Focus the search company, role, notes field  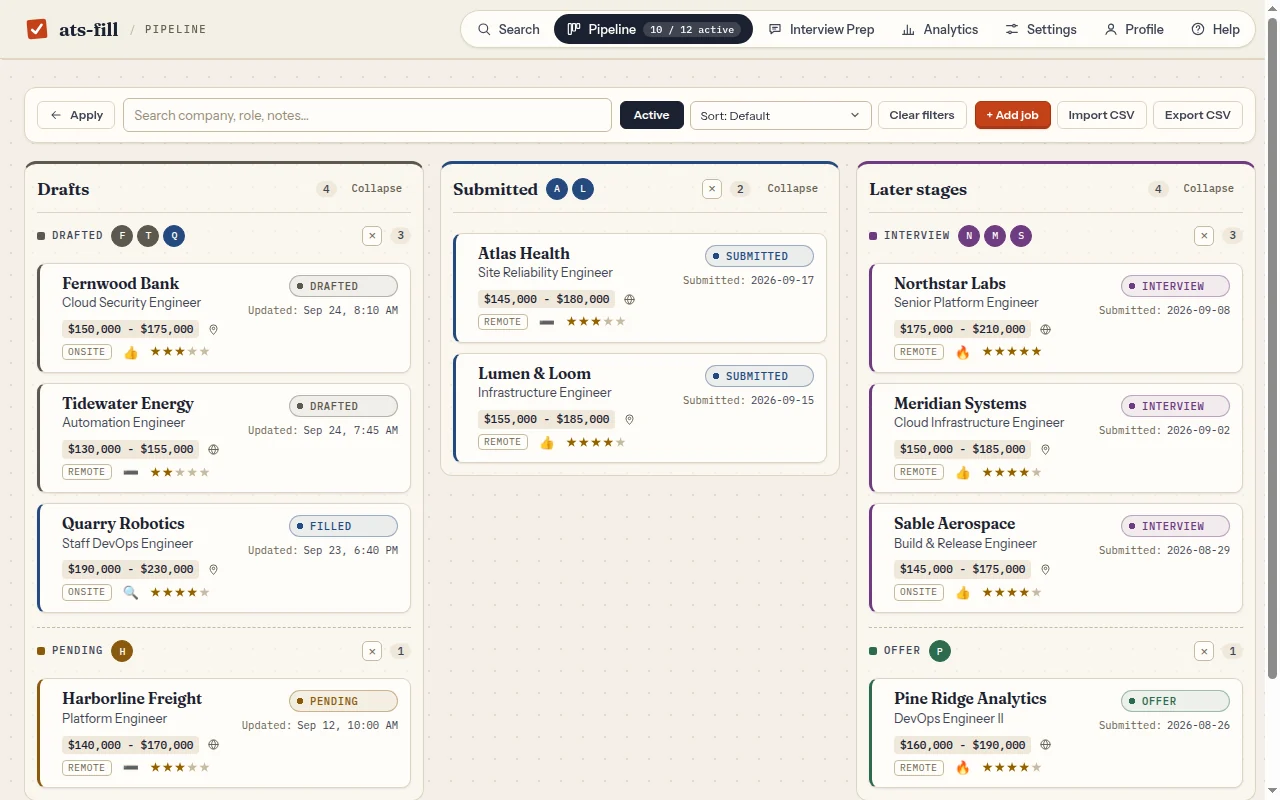pos(367,115)
